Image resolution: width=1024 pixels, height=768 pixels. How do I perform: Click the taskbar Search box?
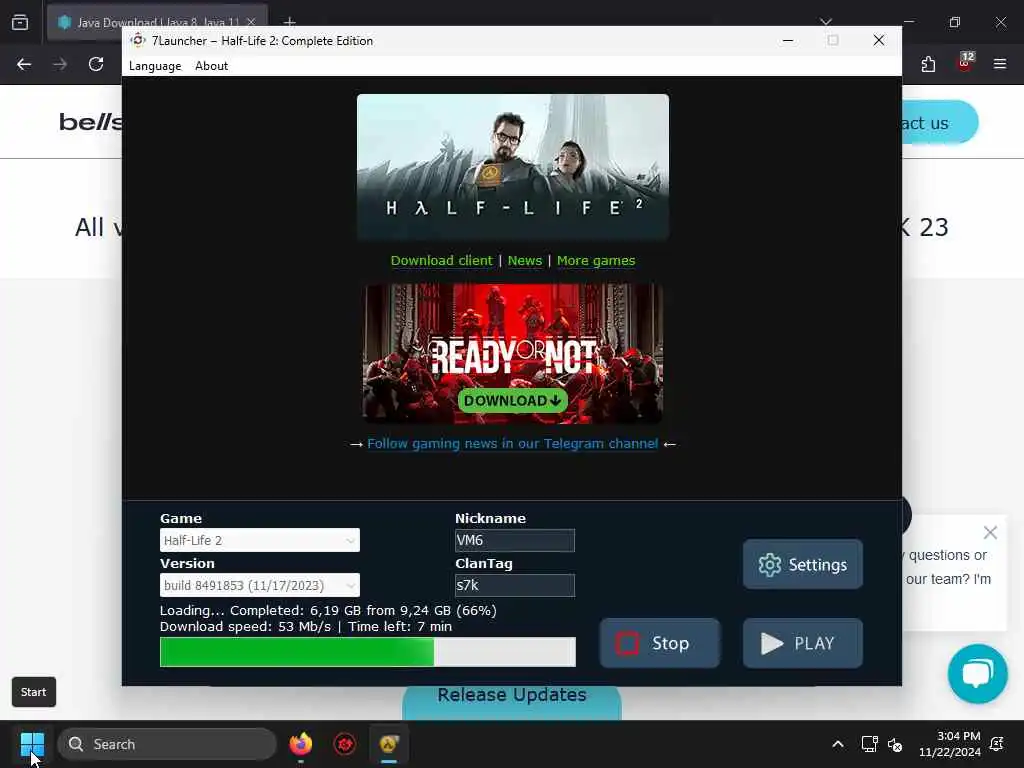click(x=167, y=744)
